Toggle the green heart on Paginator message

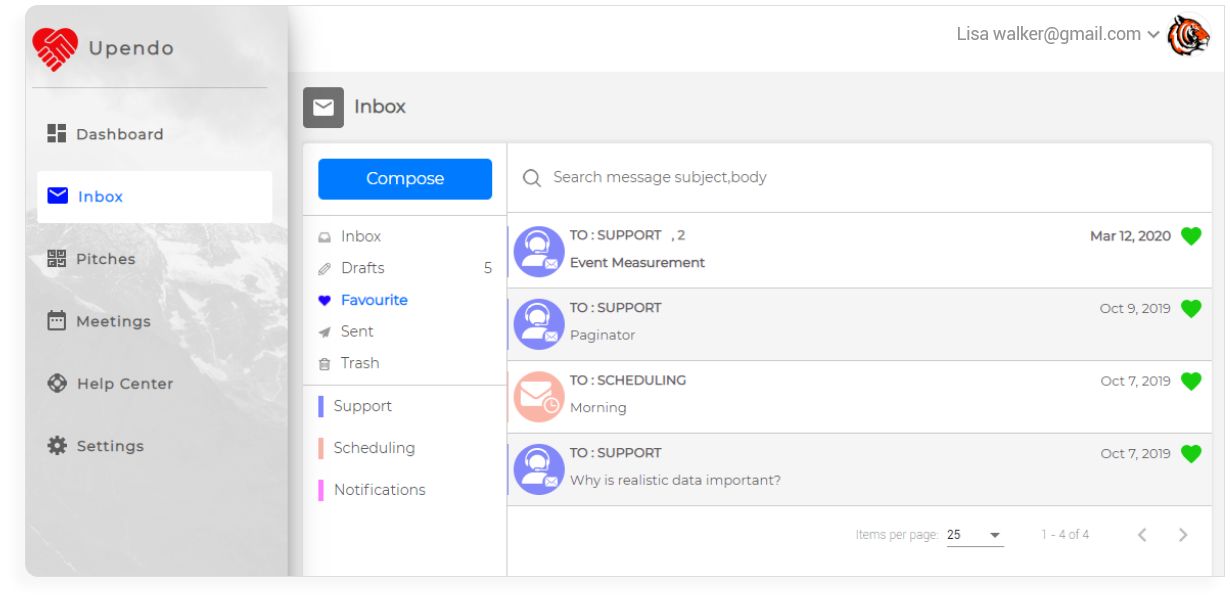1190,308
